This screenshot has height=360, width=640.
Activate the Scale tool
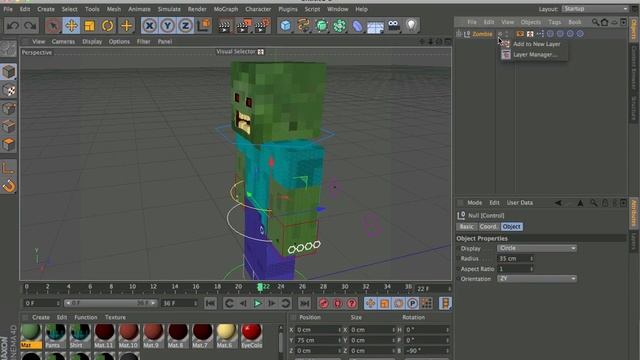[89, 26]
